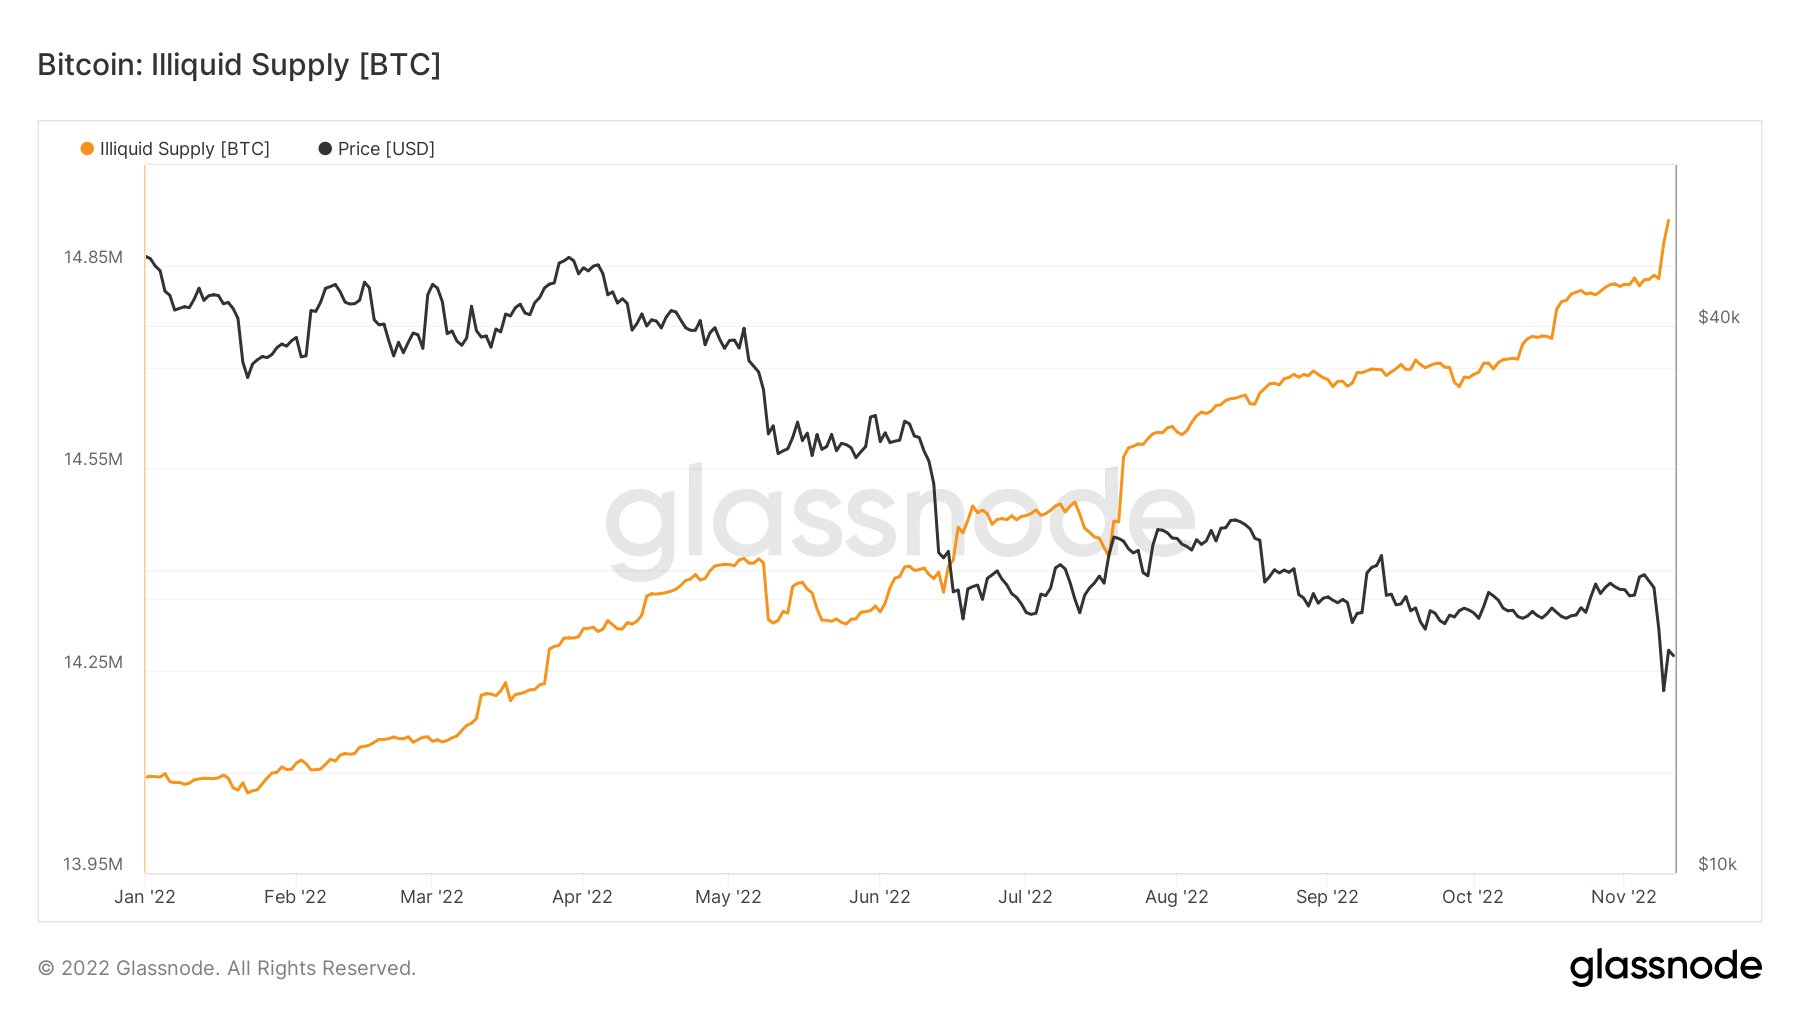Click the 13.95M left axis label
Viewport: 1800px width, 1013px height.
click(93, 864)
